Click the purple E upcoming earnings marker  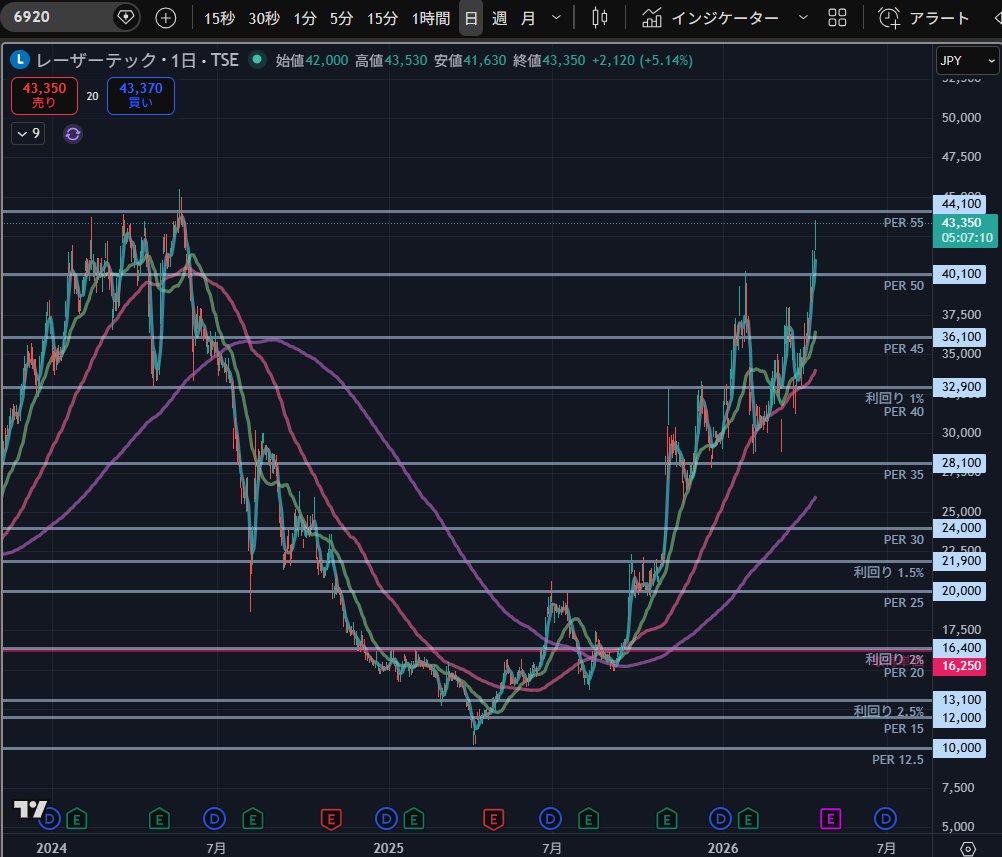pos(830,819)
